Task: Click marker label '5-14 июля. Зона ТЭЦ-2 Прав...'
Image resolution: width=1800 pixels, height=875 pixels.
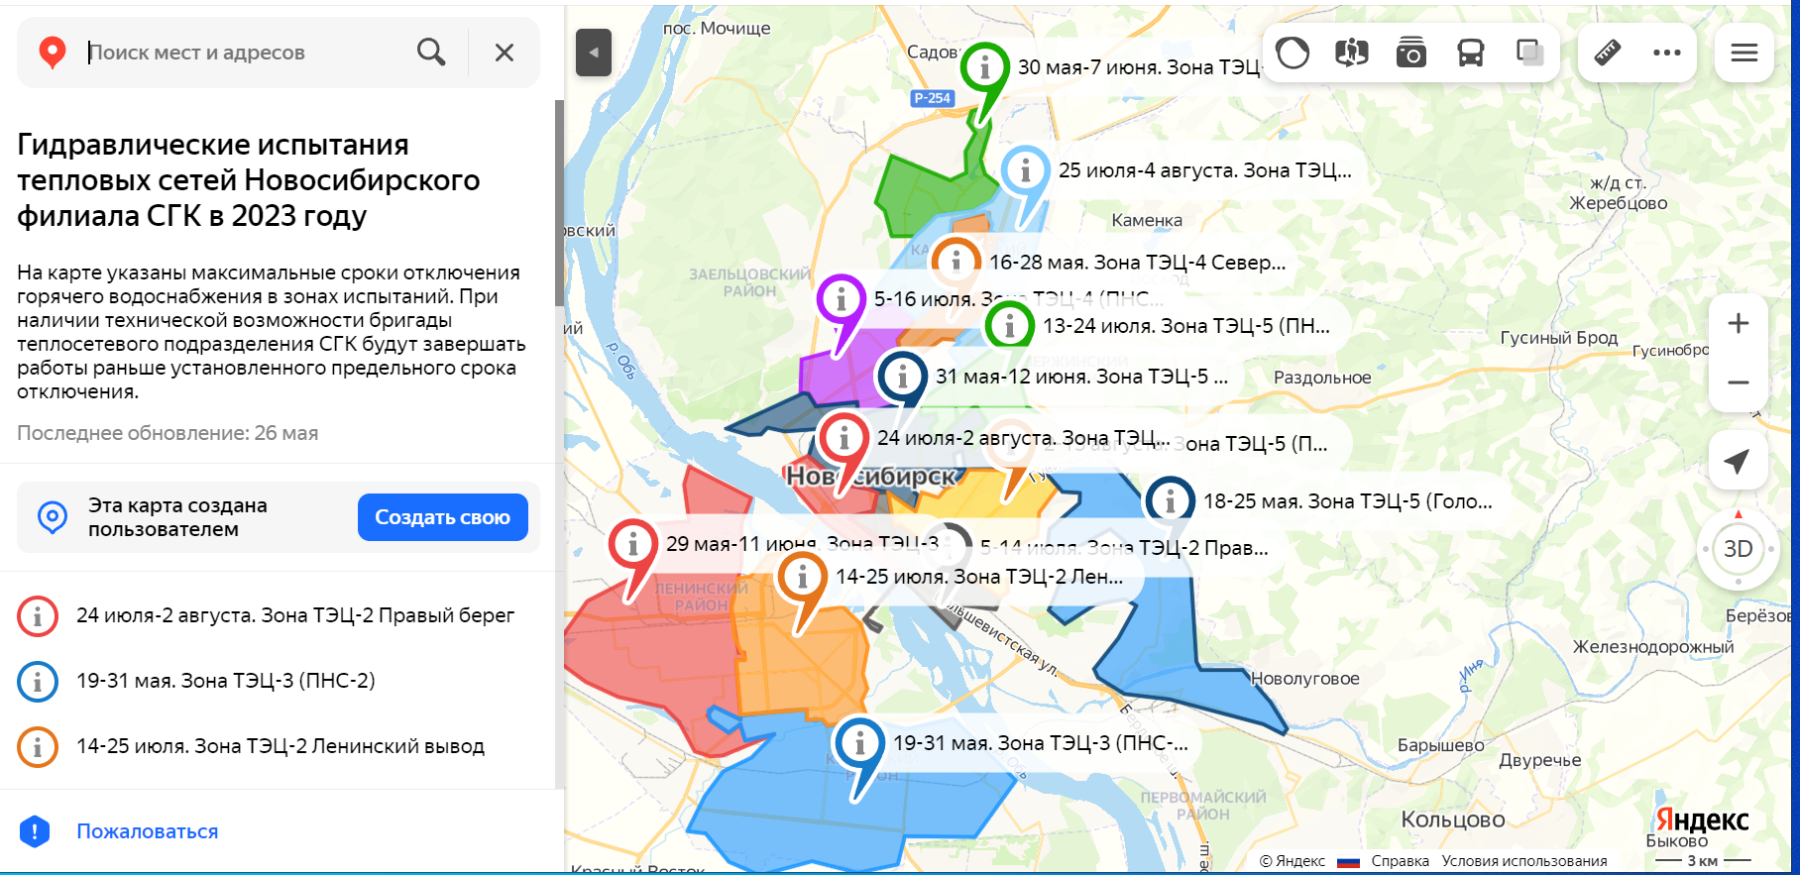Action: tap(1124, 548)
